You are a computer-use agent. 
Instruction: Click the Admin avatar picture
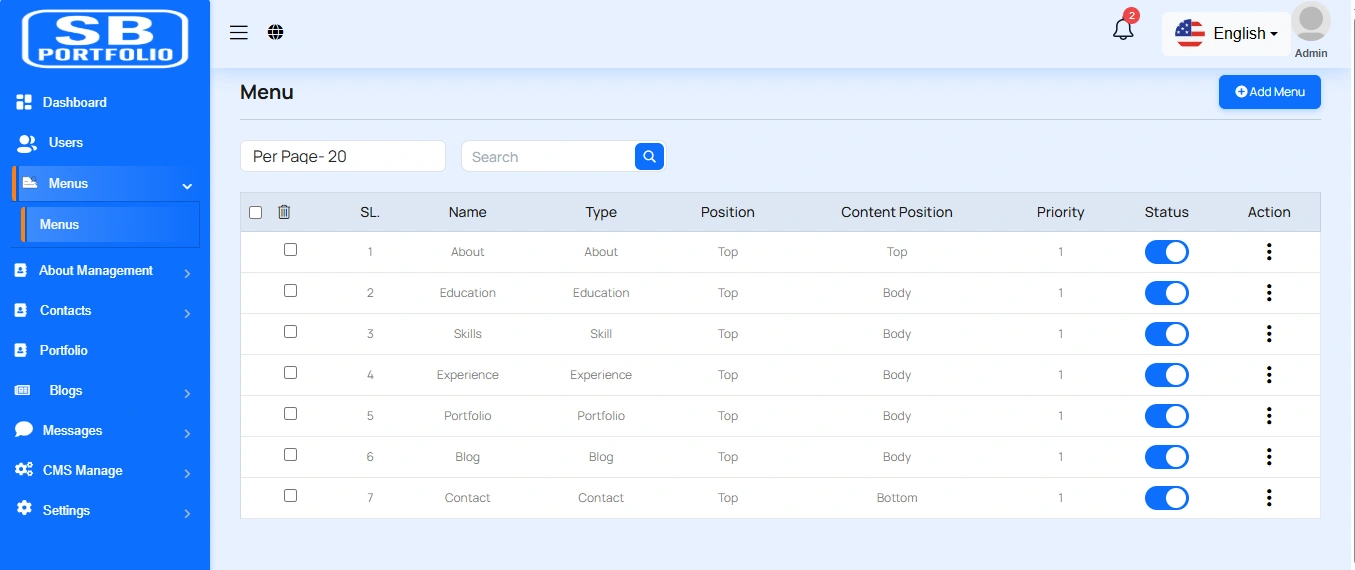click(x=1310, y=23)
